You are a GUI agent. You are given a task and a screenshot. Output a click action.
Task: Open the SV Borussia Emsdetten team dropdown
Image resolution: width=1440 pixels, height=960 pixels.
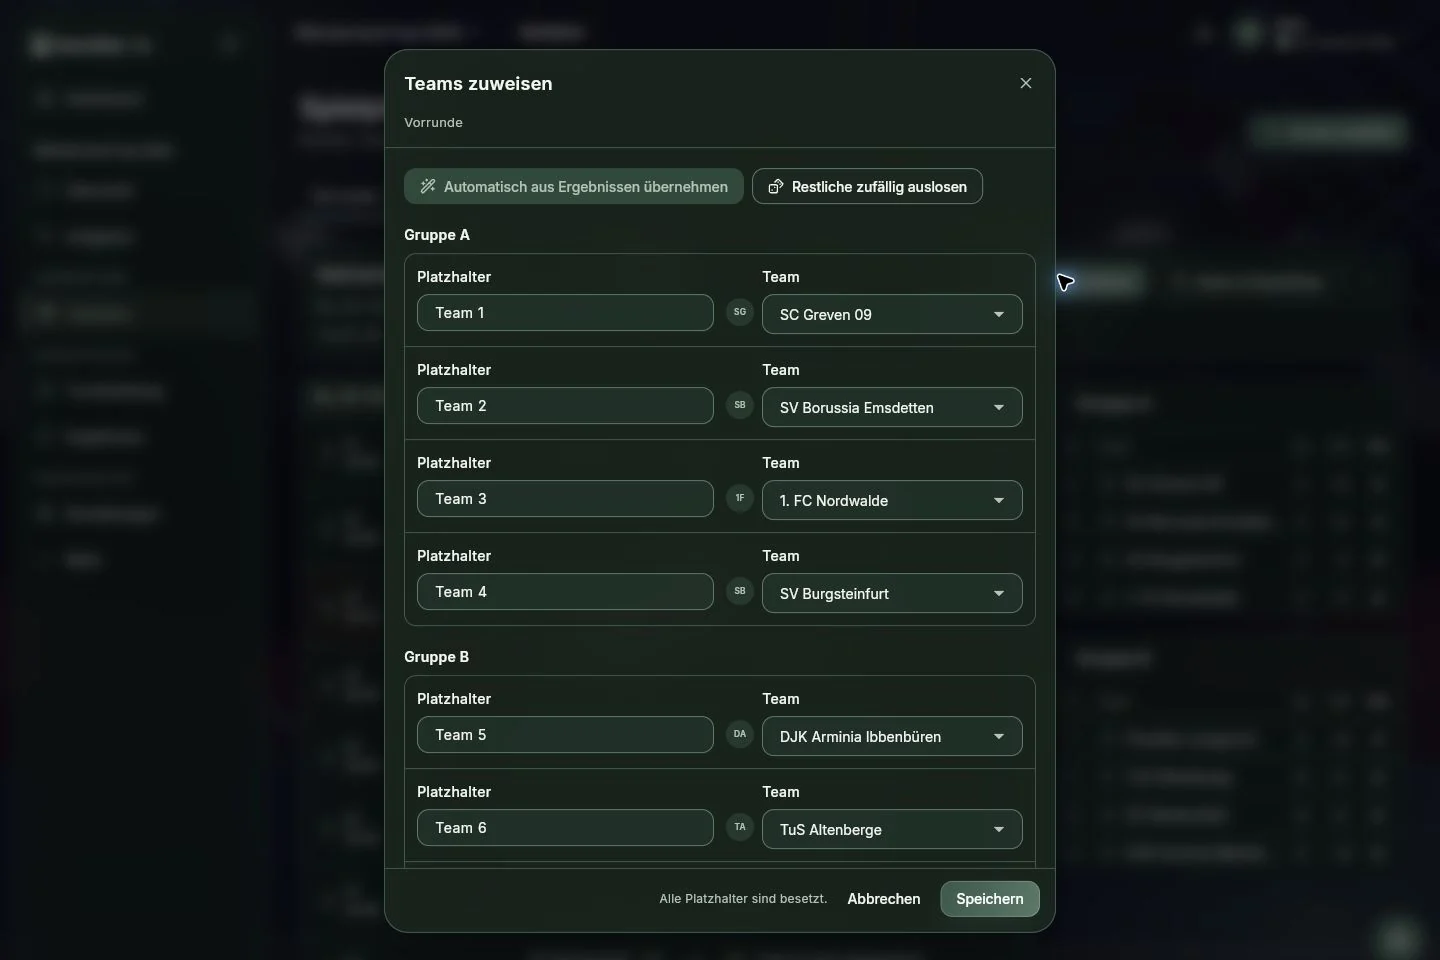tap(892, 407)
